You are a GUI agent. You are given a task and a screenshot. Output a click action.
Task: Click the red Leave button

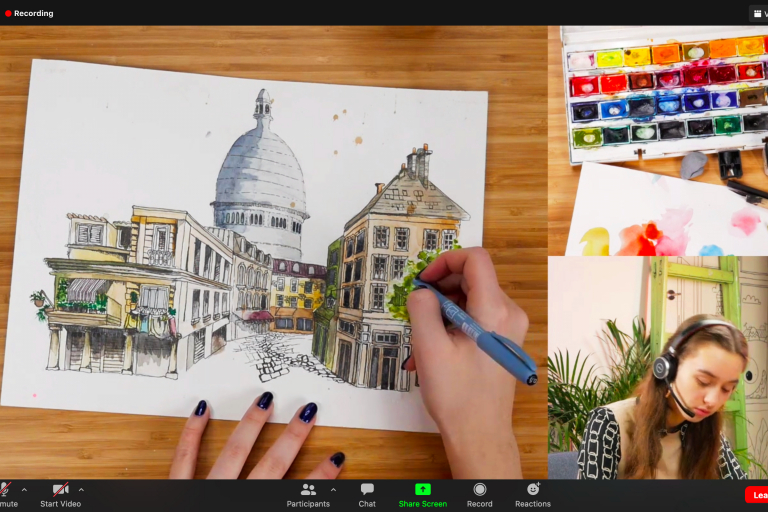tap(758, 495)
